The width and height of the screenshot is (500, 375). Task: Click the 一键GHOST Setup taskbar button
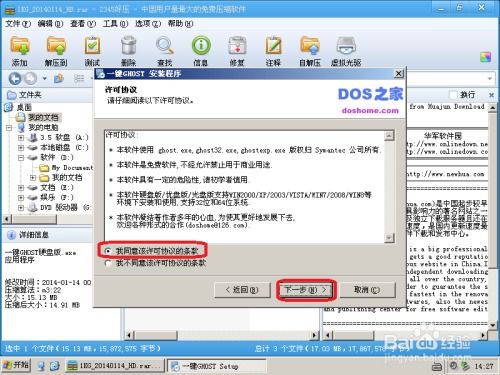click(x=216, y=366)
